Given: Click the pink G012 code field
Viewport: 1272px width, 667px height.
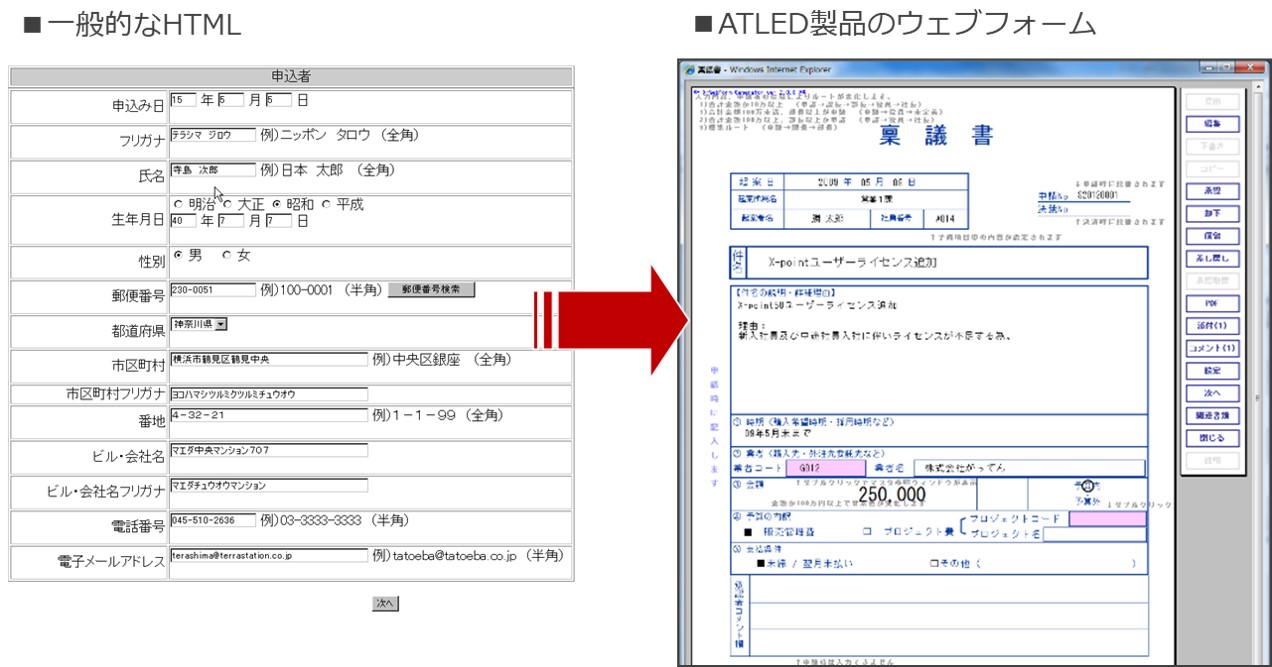Looking at the screenshot, I should (x=825, y=468).
